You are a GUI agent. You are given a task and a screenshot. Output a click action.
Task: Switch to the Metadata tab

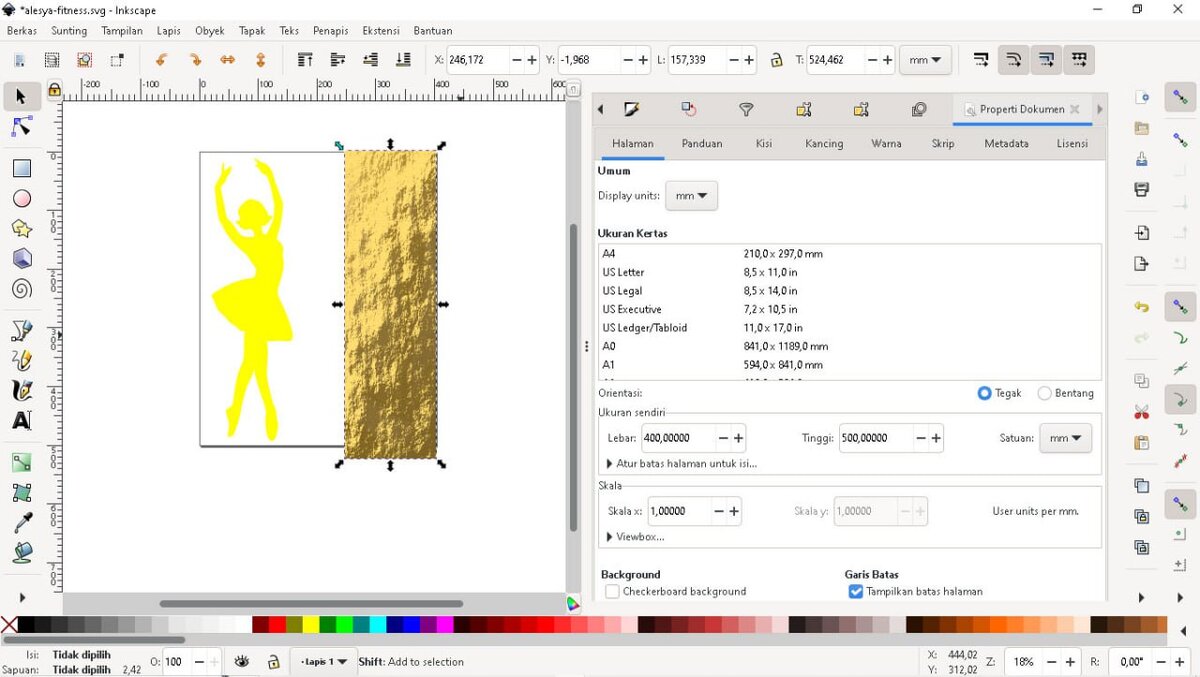click(x=1006, y=144)
